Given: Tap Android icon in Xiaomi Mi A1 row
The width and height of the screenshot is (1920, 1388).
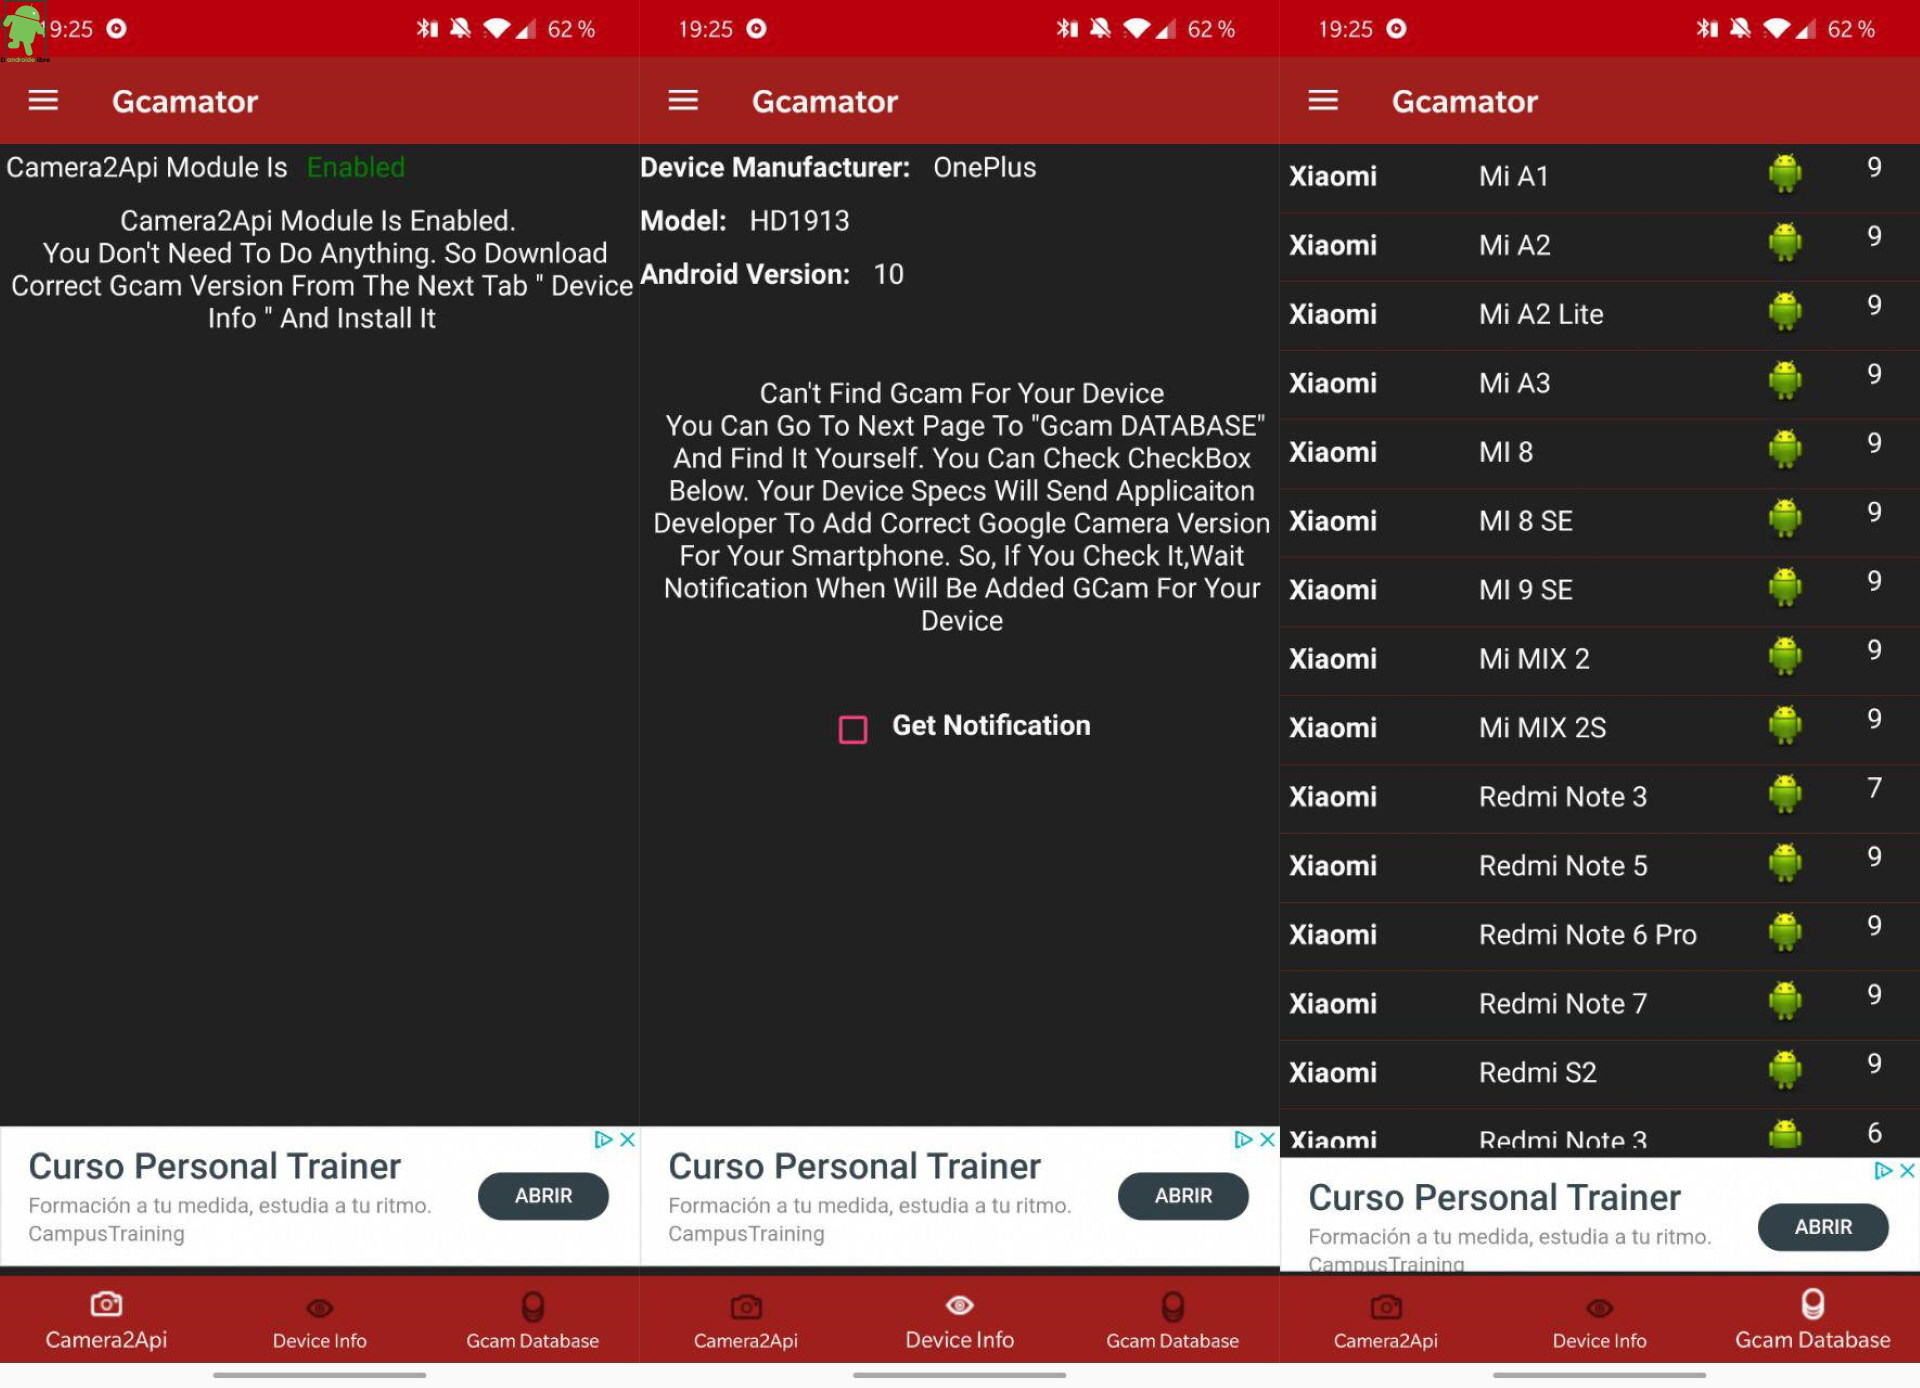Looking at the screenshot, I should coord(1785,174).
